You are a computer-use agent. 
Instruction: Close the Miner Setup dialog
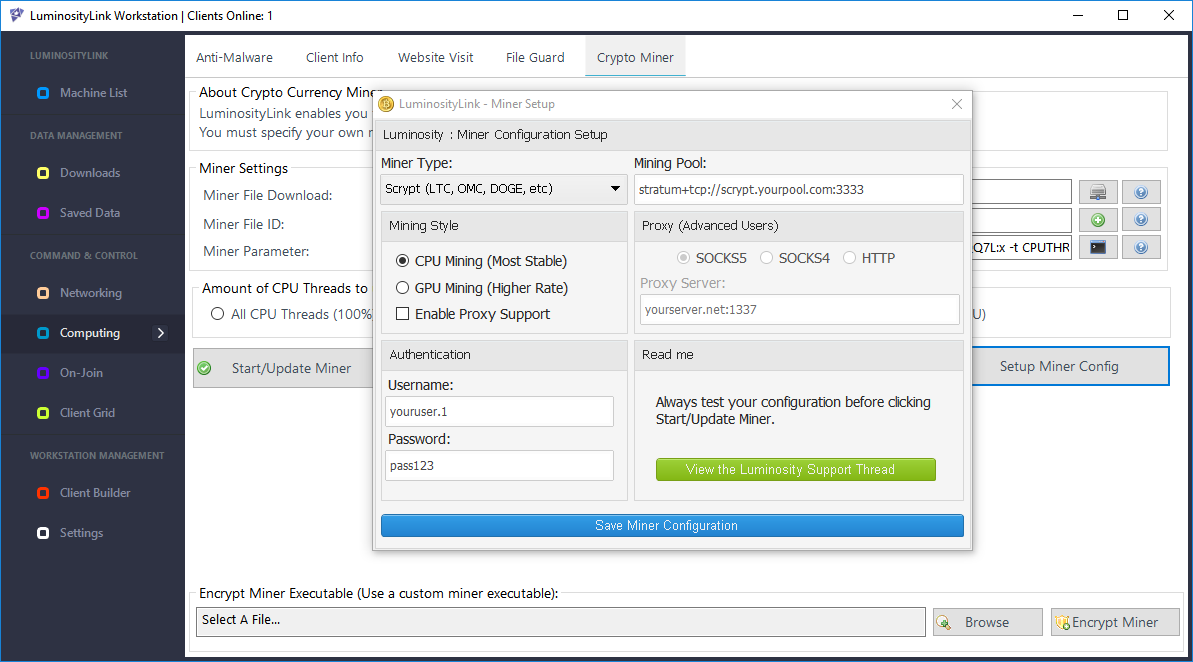[x=956, y=104]
